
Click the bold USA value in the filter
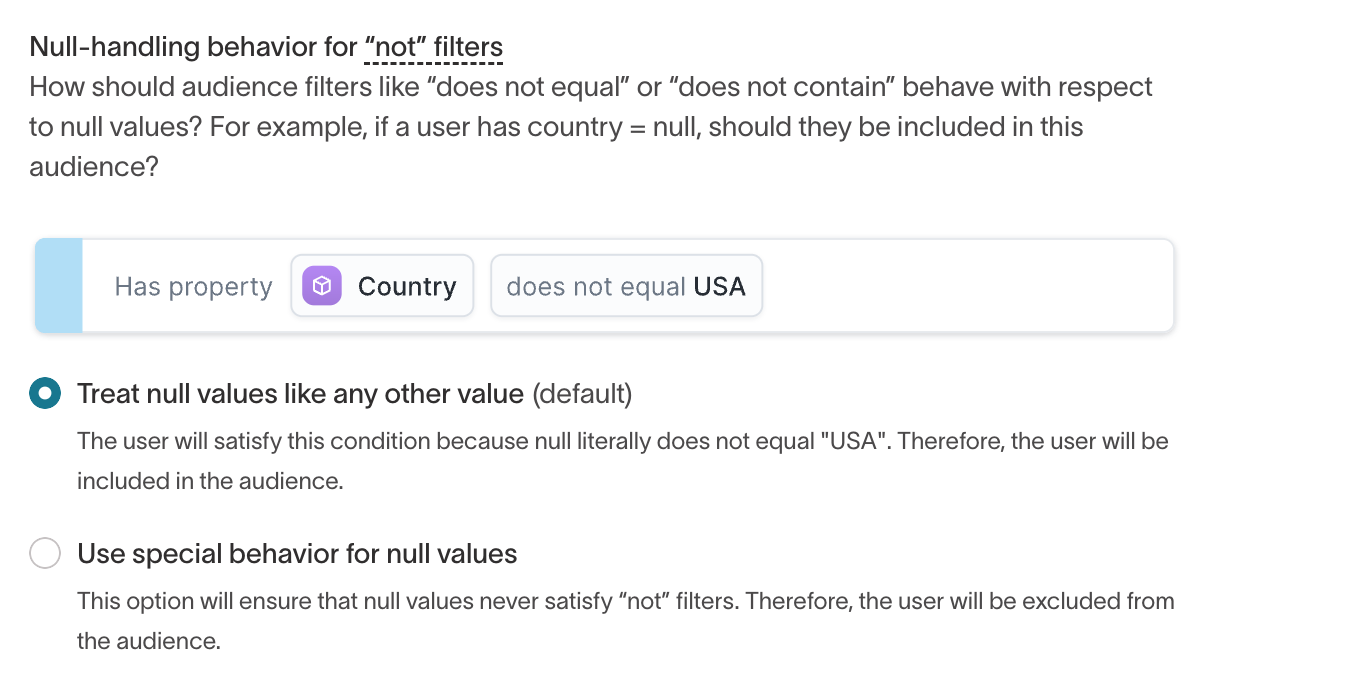click(720, 287)
